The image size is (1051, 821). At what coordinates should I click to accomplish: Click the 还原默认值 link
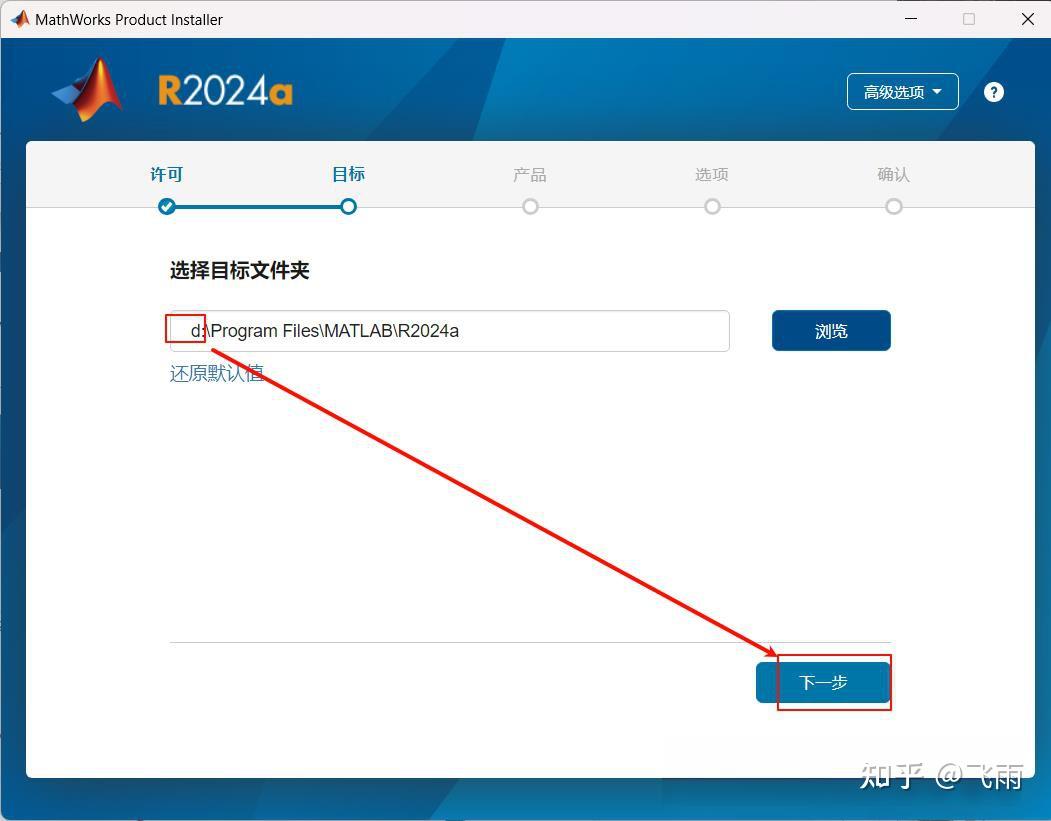(217, 372)
